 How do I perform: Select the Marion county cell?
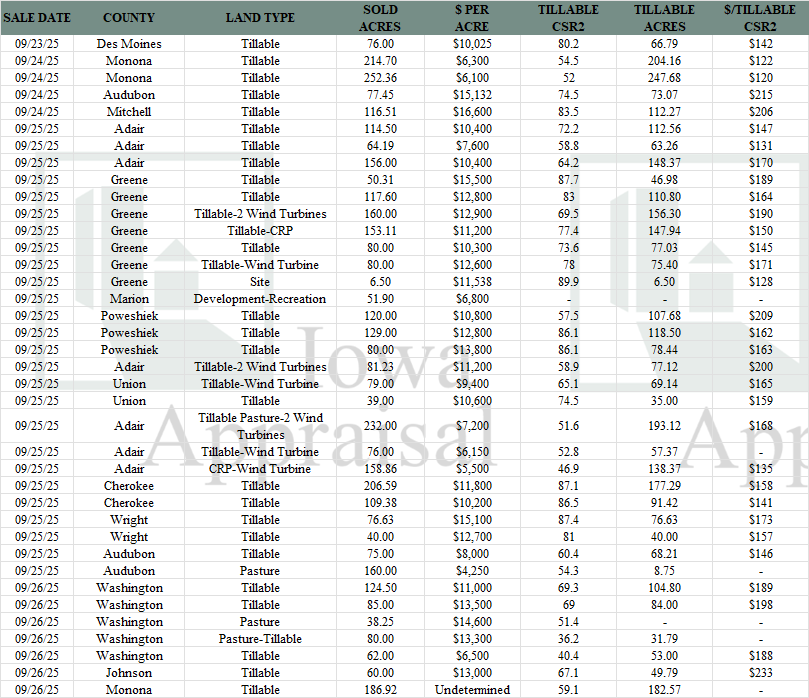[x=129, y=299]
